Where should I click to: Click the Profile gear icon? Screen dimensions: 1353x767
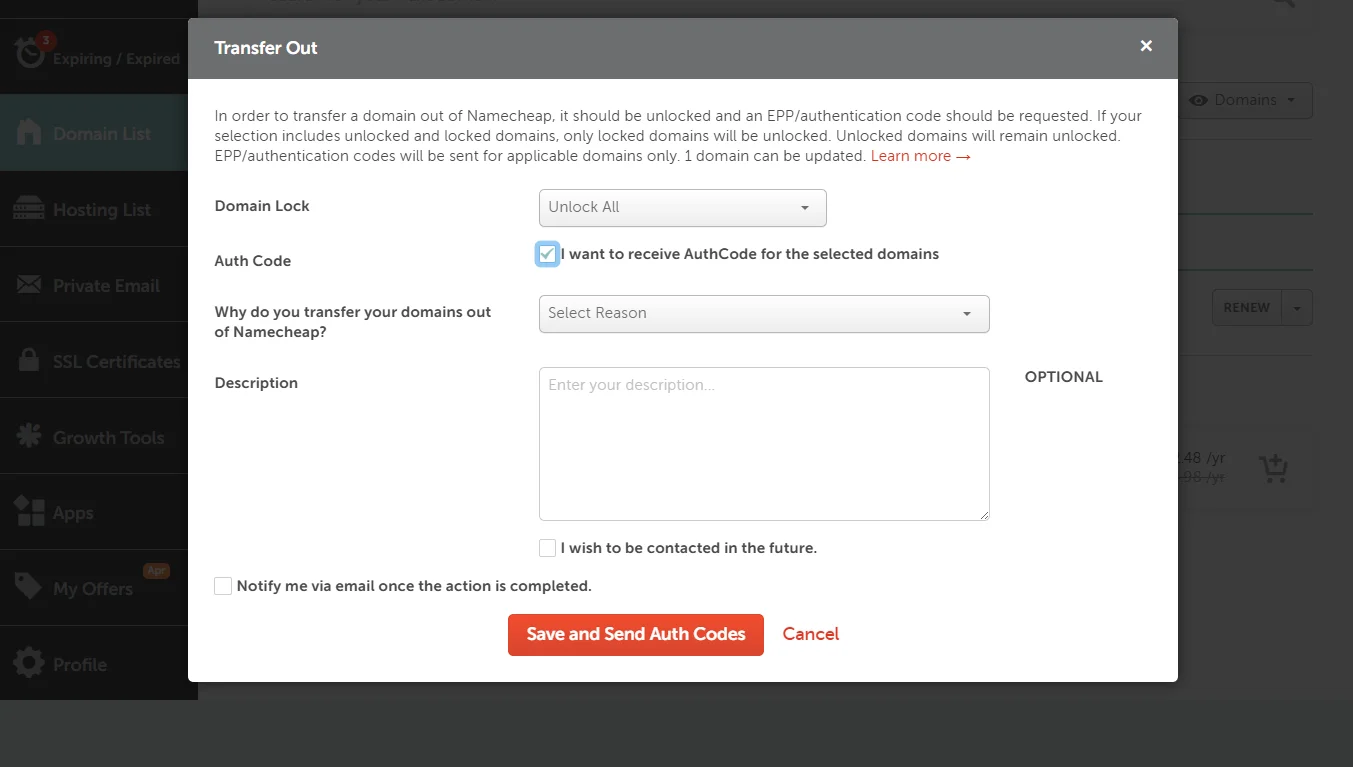coord(29,663)
